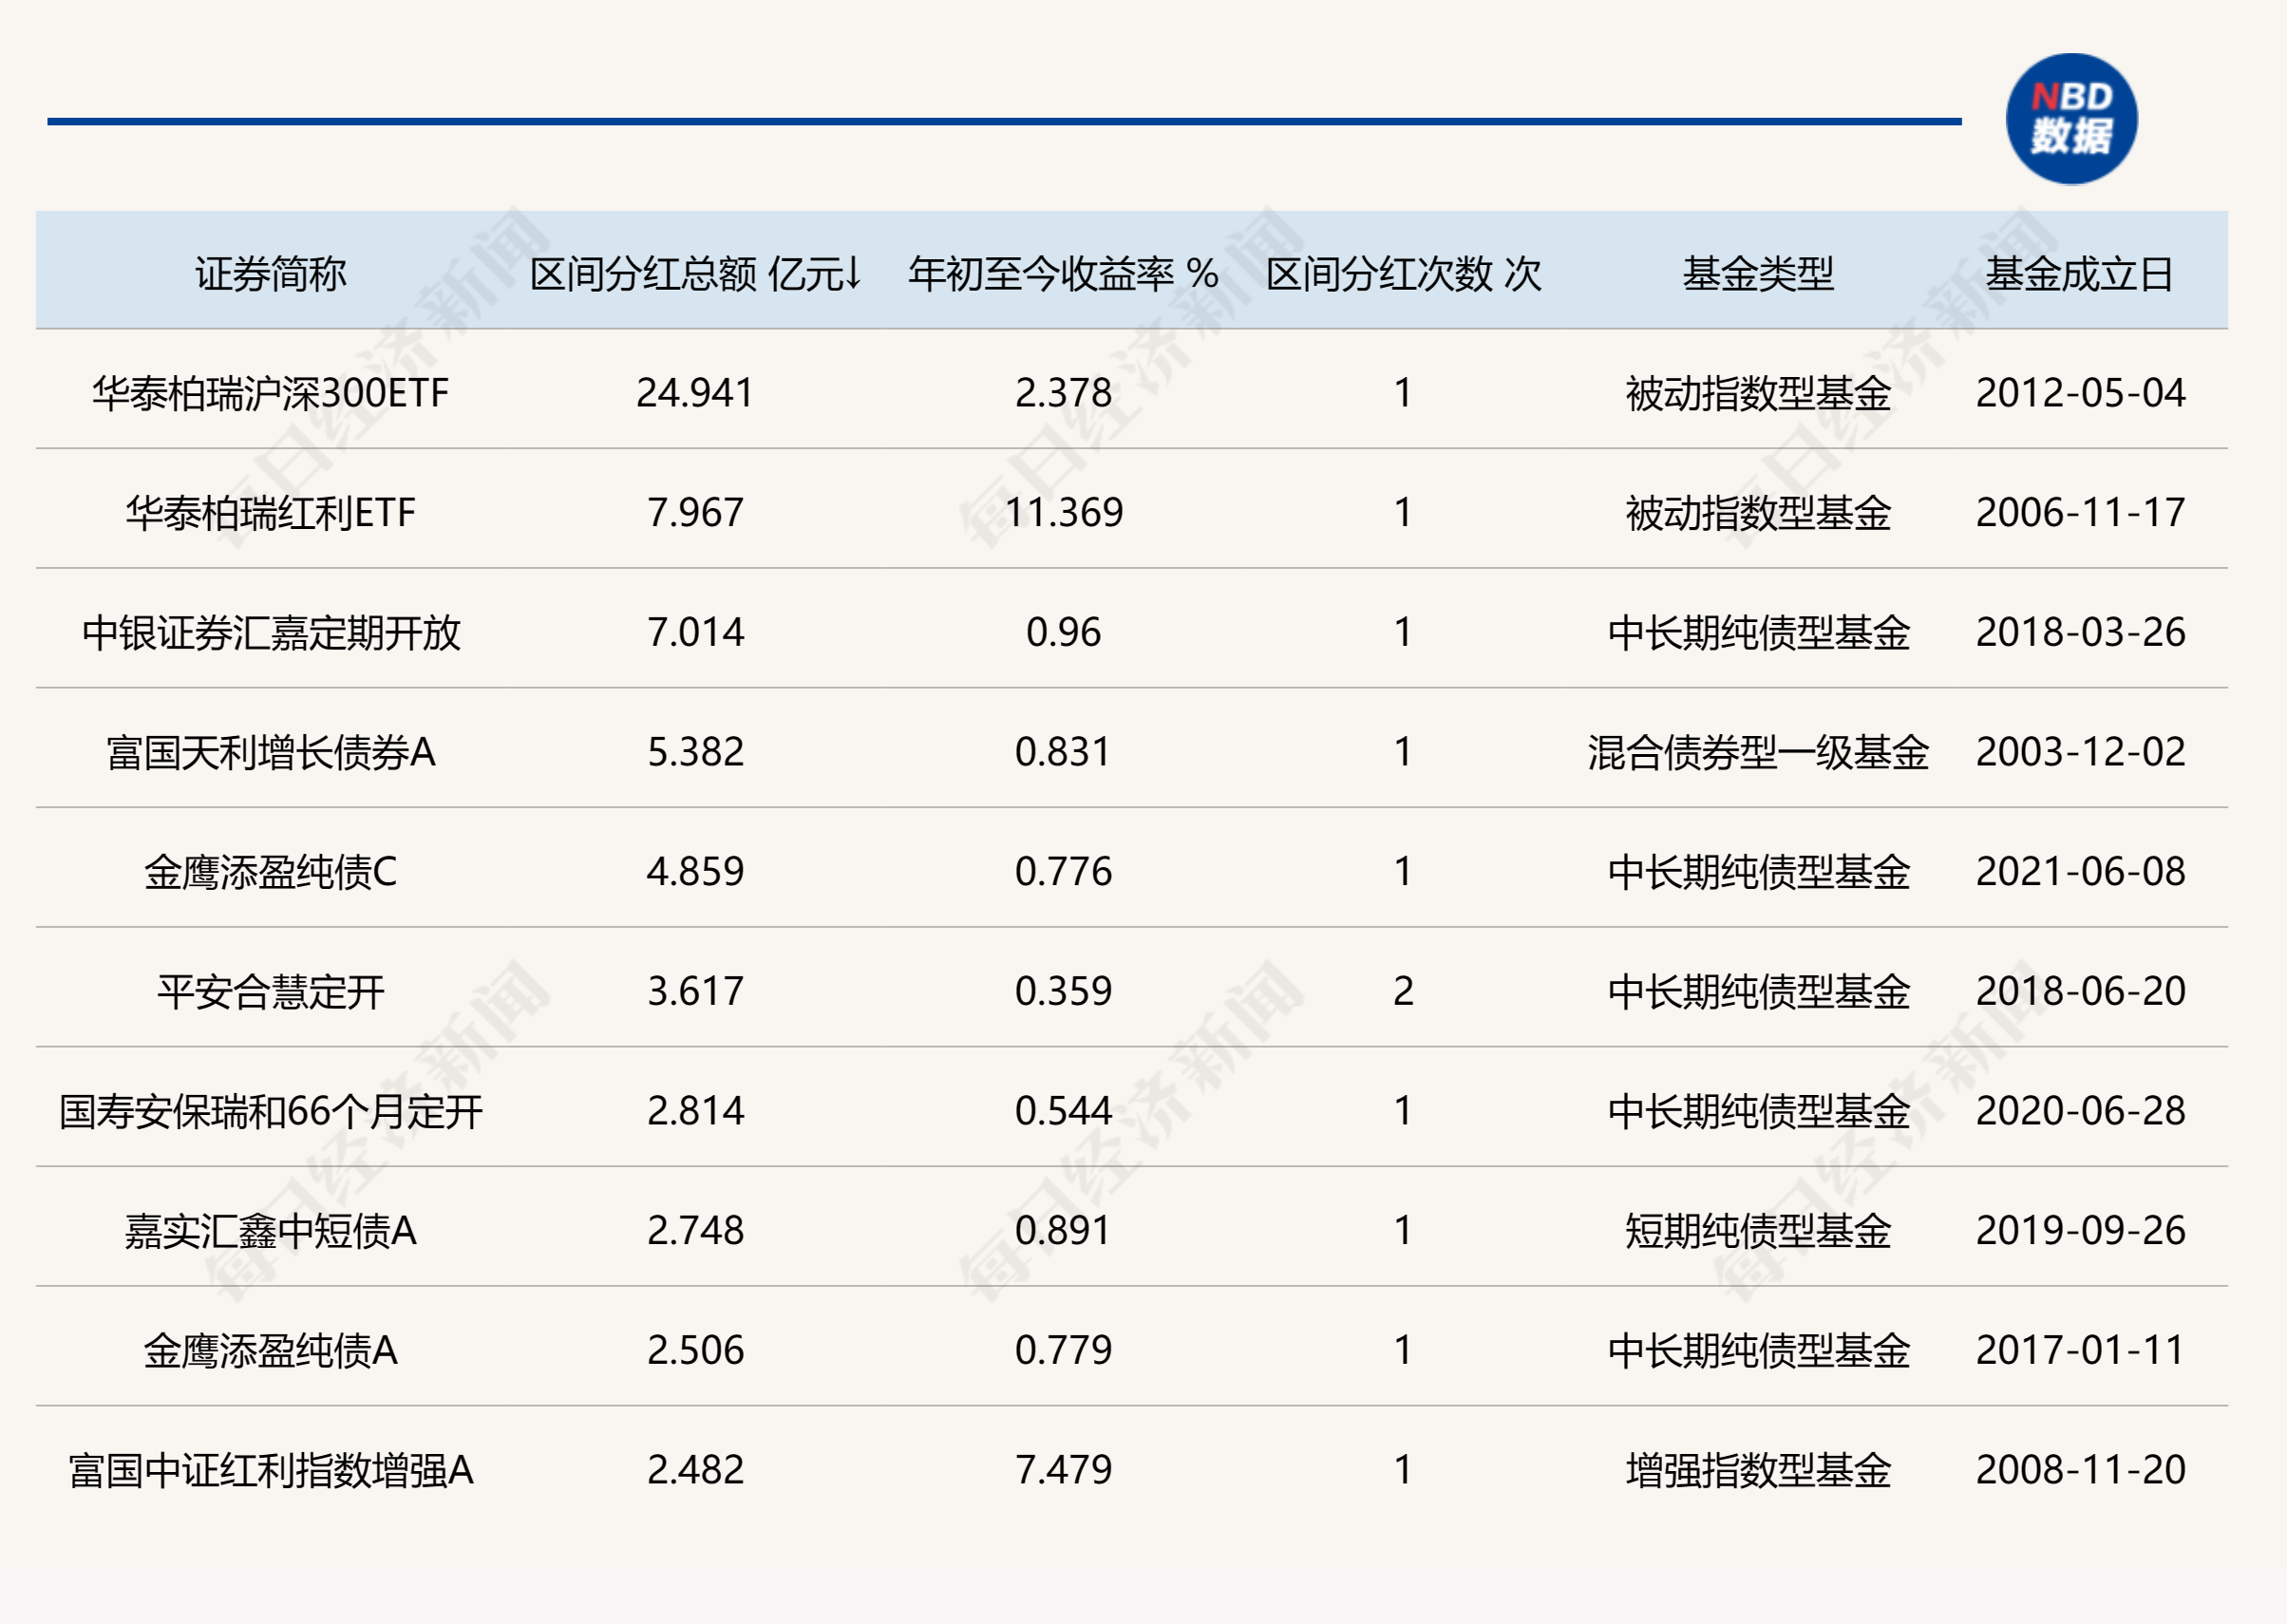Click return rate value 2.378
This screenshot has width=2287, height=1624.
1063,393
